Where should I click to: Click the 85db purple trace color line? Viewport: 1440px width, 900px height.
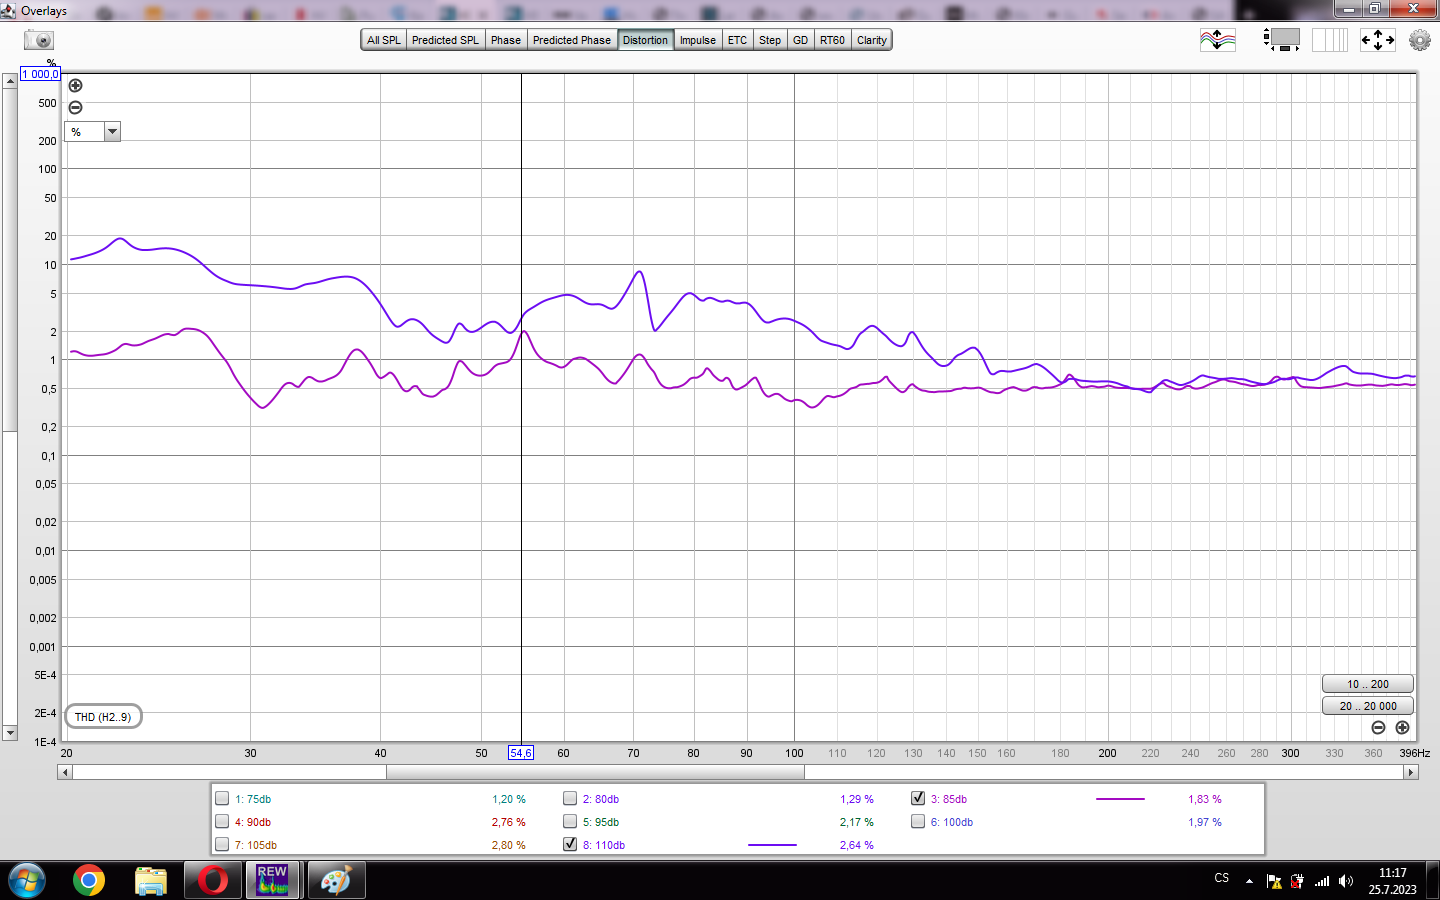point(1120,799)
